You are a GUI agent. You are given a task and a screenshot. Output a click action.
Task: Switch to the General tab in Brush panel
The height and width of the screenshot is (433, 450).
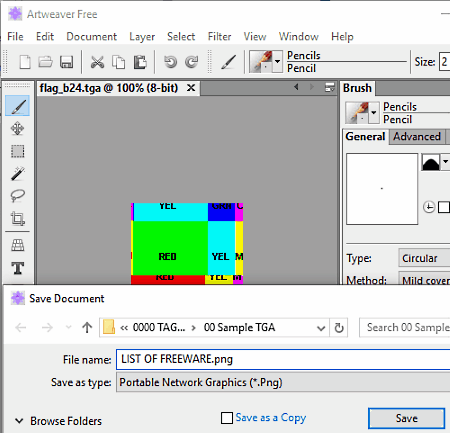tap(365, 137)
